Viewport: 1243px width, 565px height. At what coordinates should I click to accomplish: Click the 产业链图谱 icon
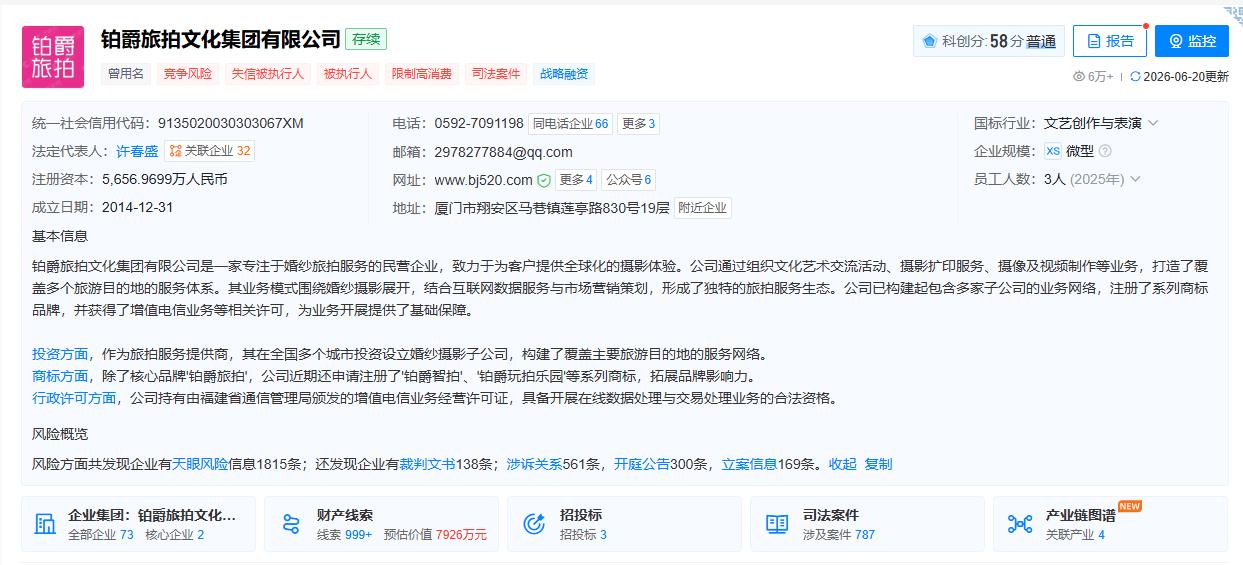click(x=1020, y=524)
